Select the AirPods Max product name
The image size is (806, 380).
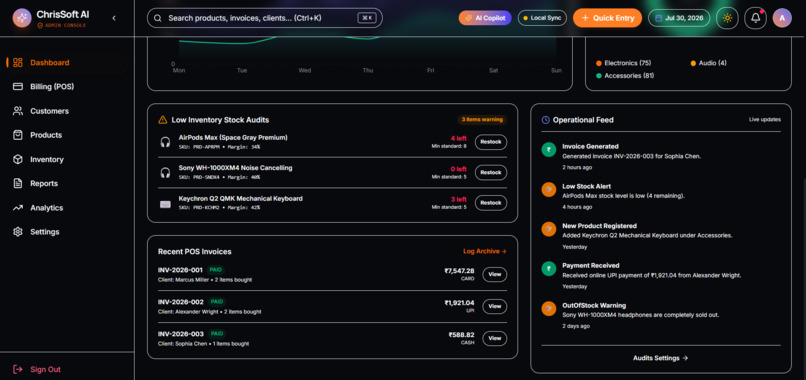(233, 137)
